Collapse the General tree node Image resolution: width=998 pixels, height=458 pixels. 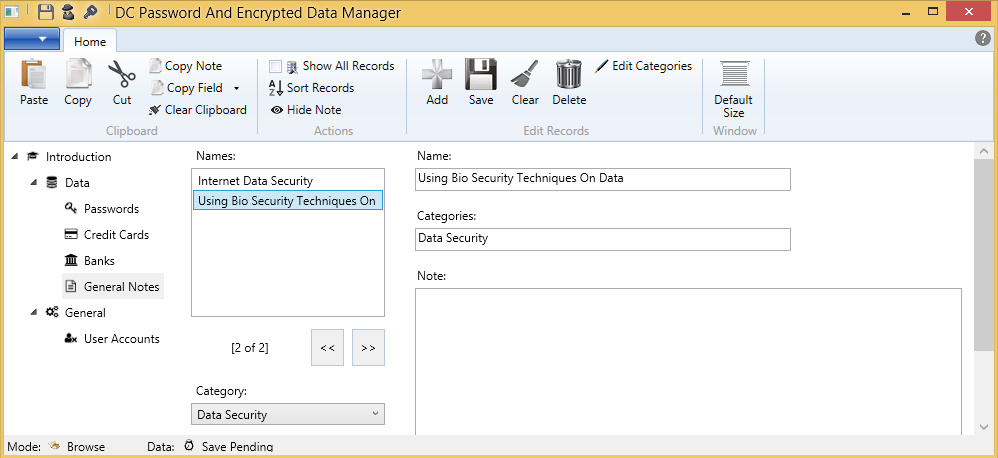pos(34,313)
